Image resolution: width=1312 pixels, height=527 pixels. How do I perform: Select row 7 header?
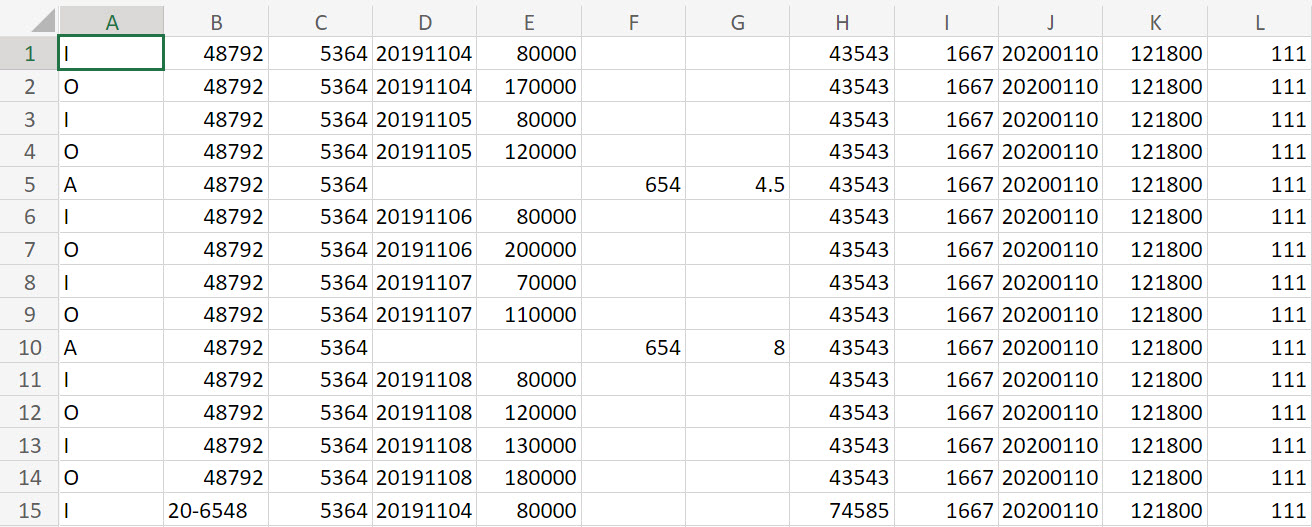30,249
